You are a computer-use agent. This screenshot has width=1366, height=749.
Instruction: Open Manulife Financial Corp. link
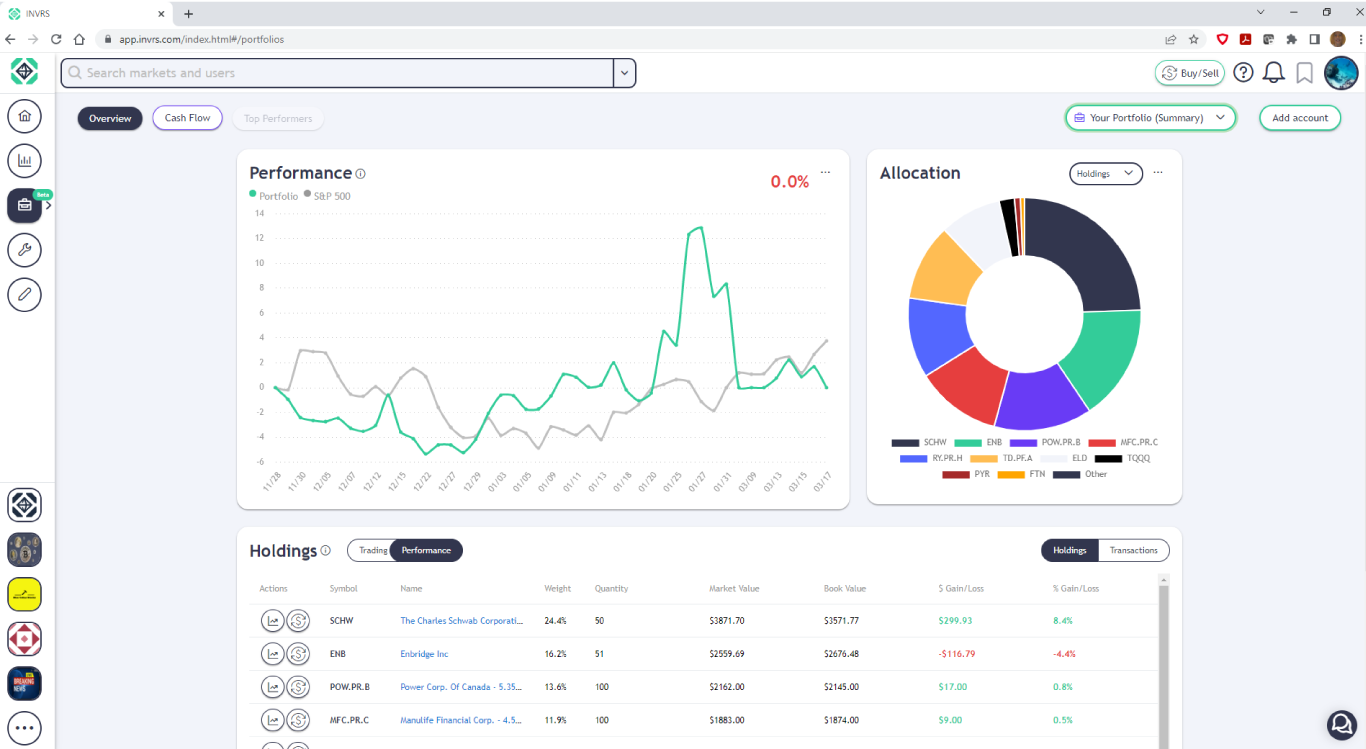461,720
